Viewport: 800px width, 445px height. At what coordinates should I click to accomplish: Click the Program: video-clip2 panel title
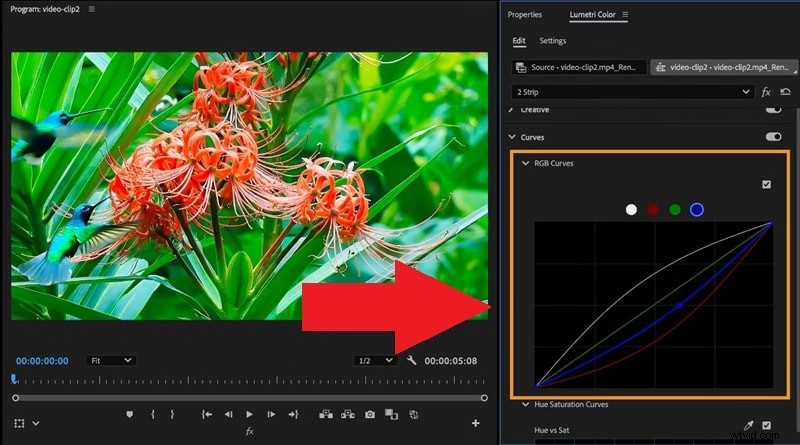tap(45, 9)
